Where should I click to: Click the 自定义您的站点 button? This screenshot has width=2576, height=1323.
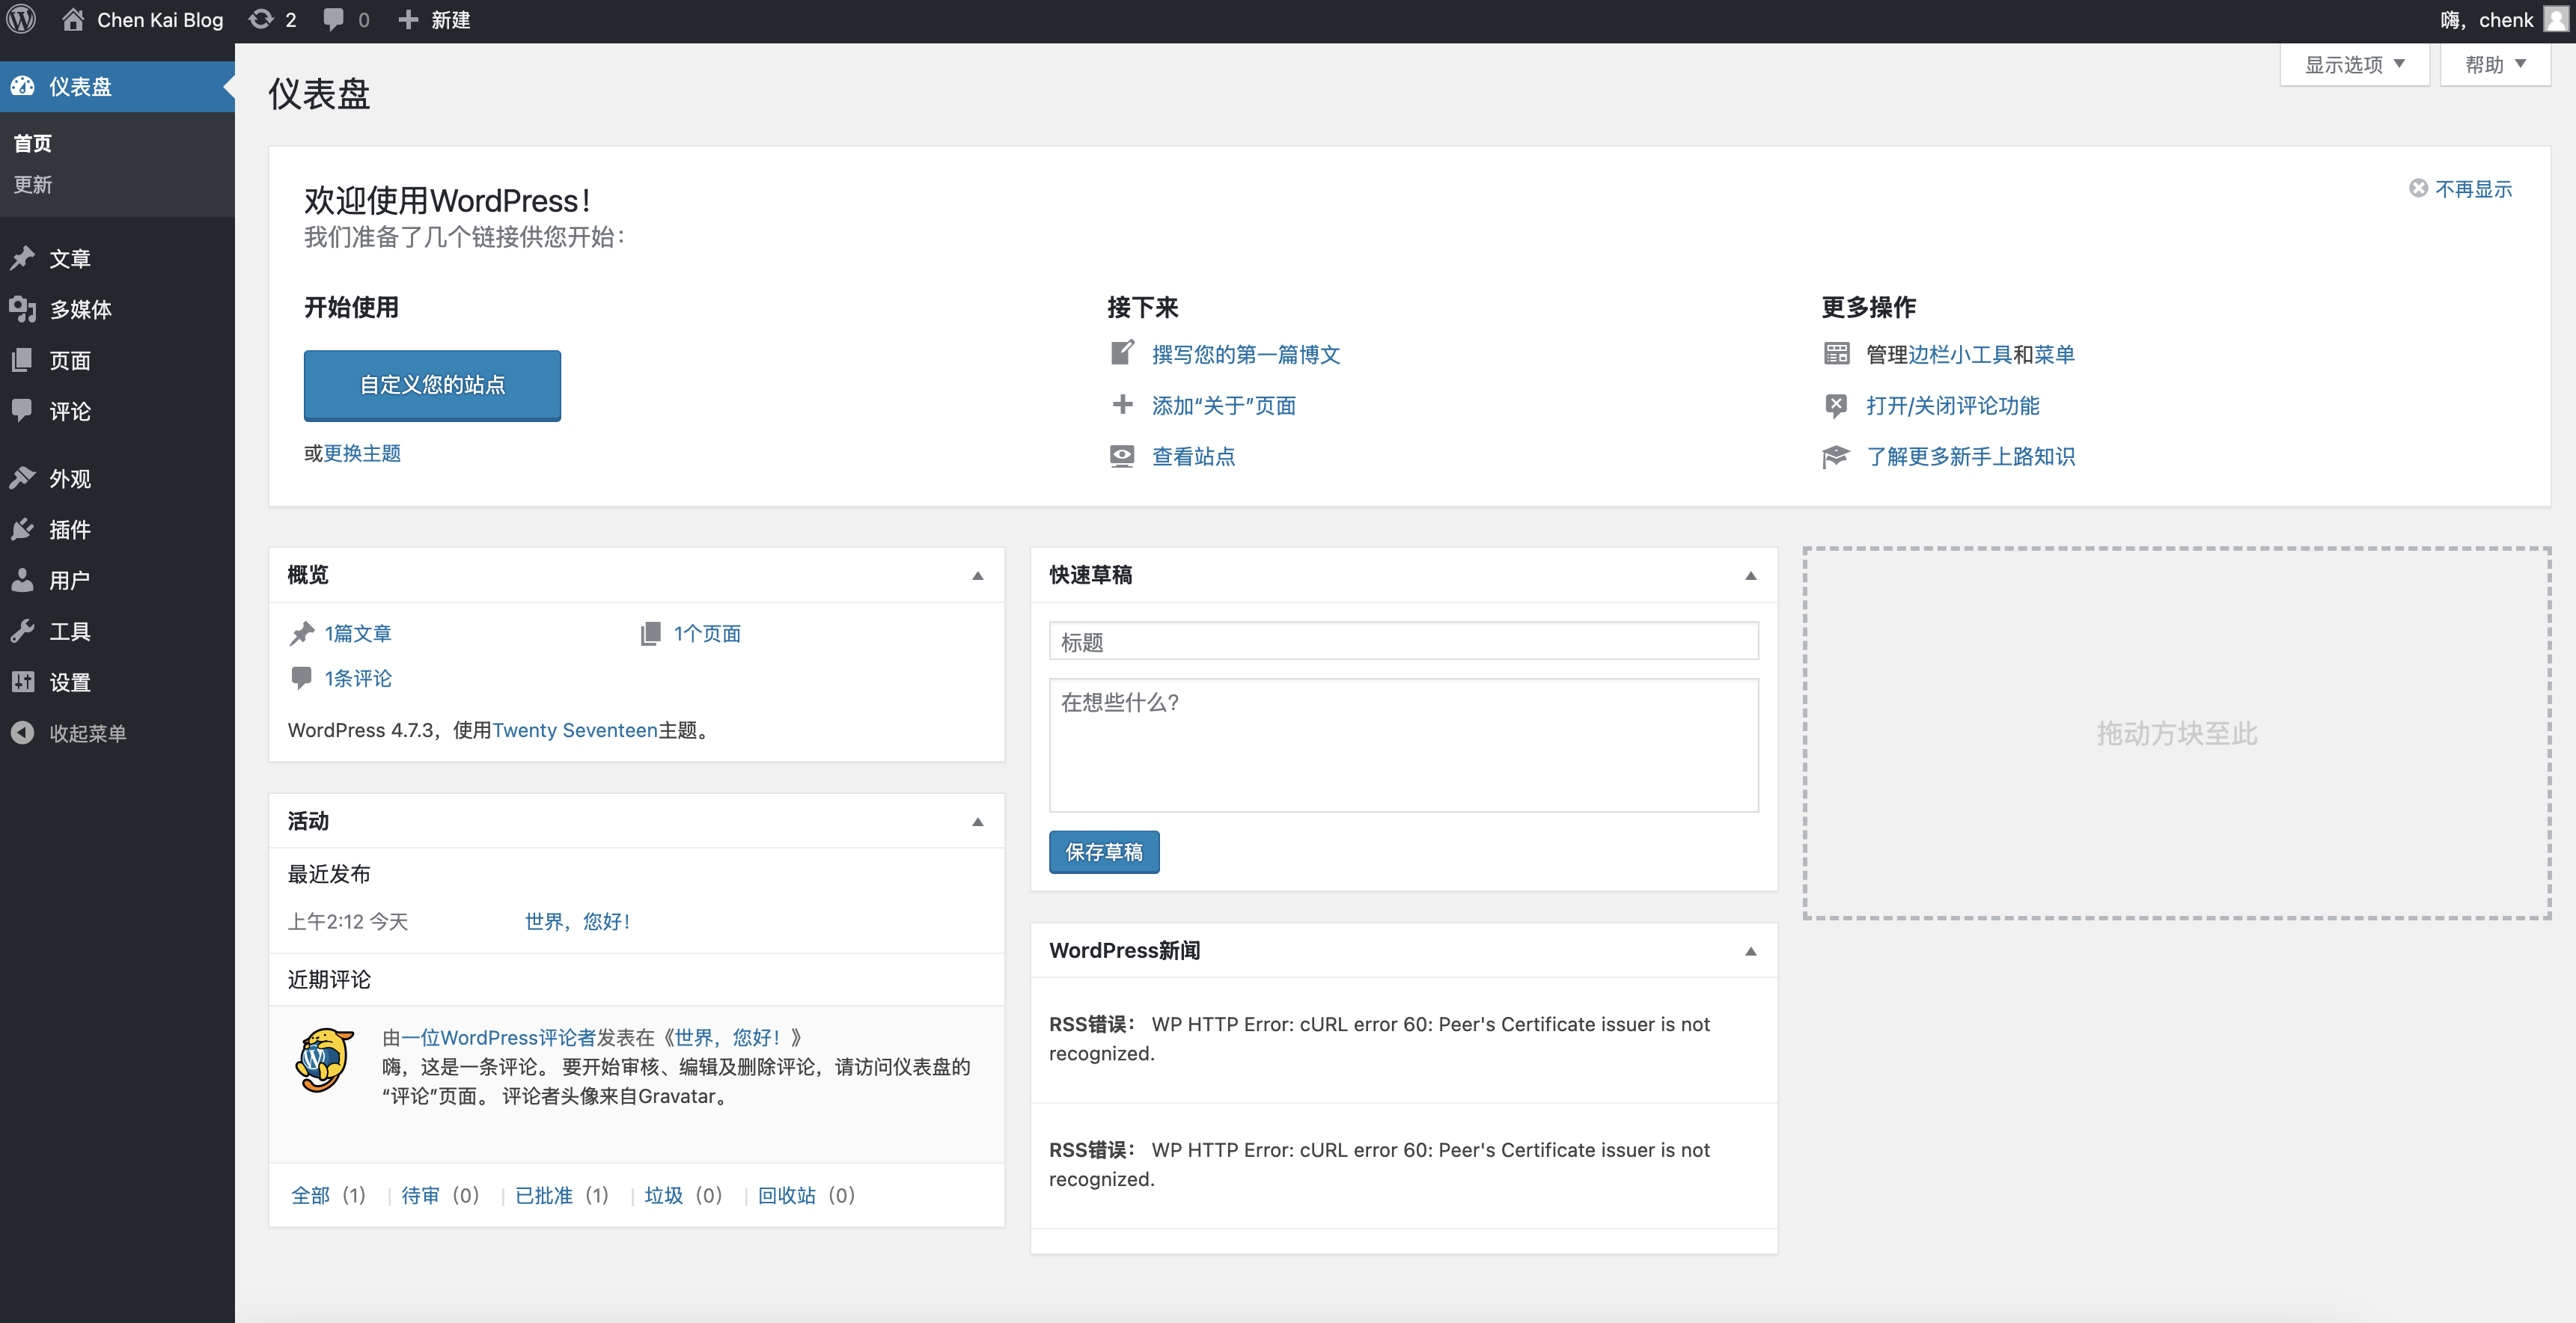click(x=432, y=385)
